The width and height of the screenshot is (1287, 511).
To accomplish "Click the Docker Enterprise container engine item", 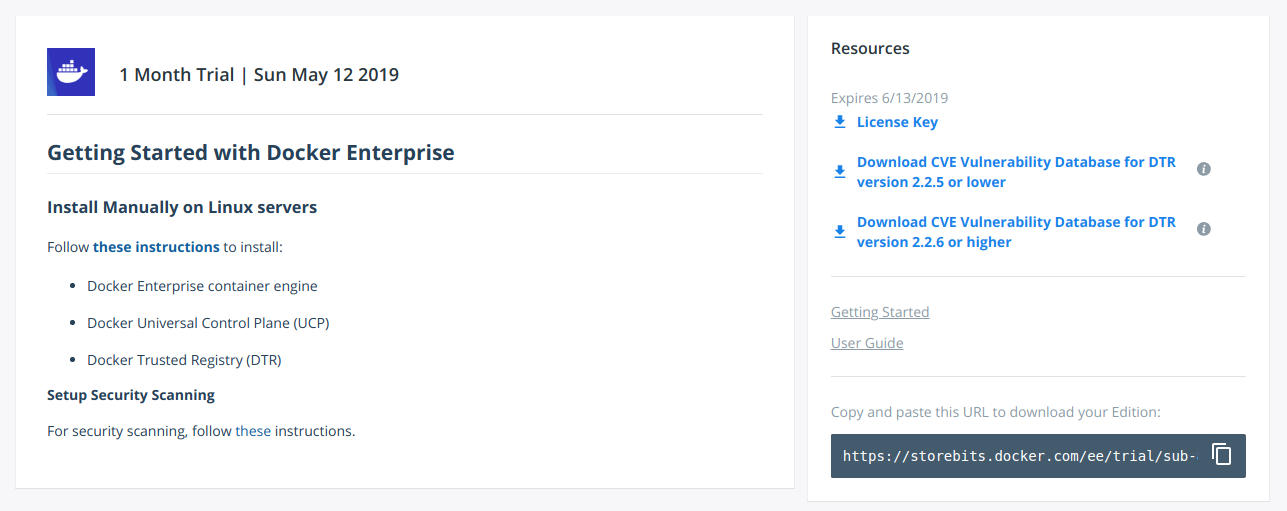I will coord(202,286).
